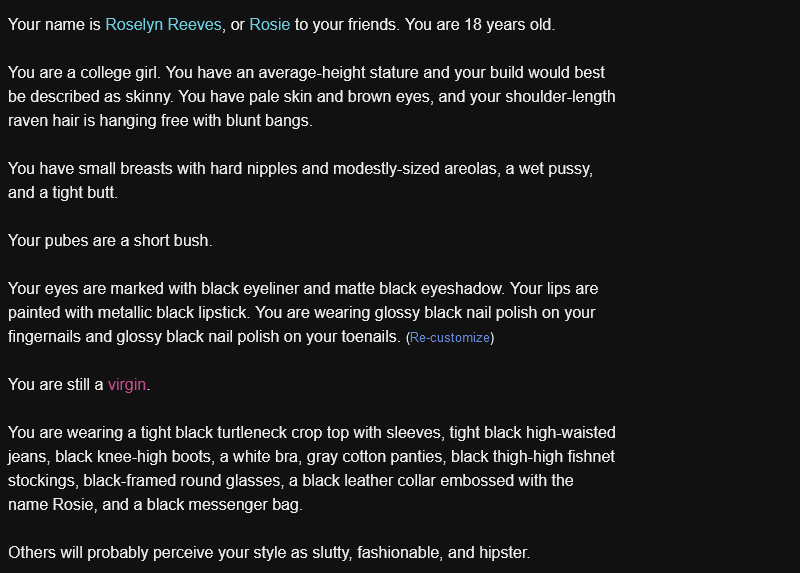Screen dimensions: 800x573
Task: Click the phrase 'black messenger bag'
Action: tap(222, 505)
